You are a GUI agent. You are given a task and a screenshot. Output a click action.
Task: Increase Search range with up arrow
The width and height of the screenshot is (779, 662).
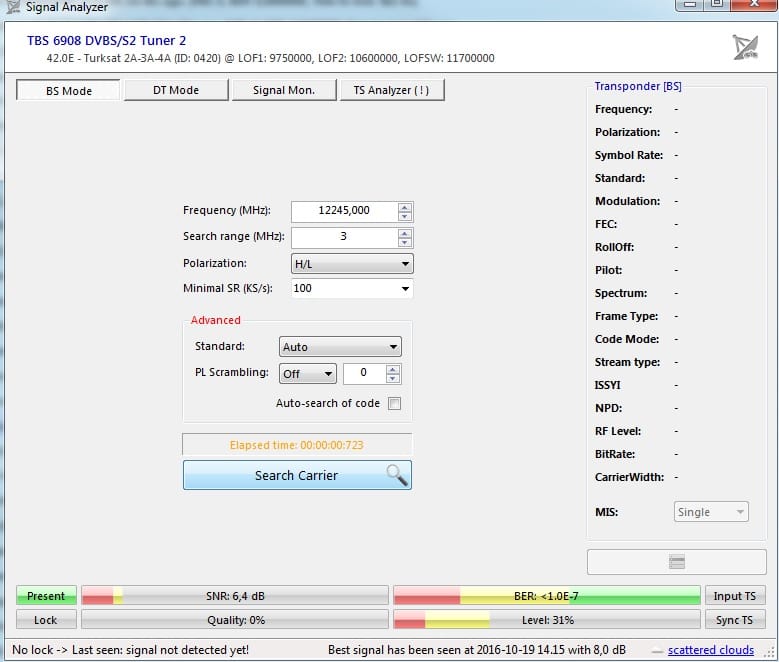405,233
